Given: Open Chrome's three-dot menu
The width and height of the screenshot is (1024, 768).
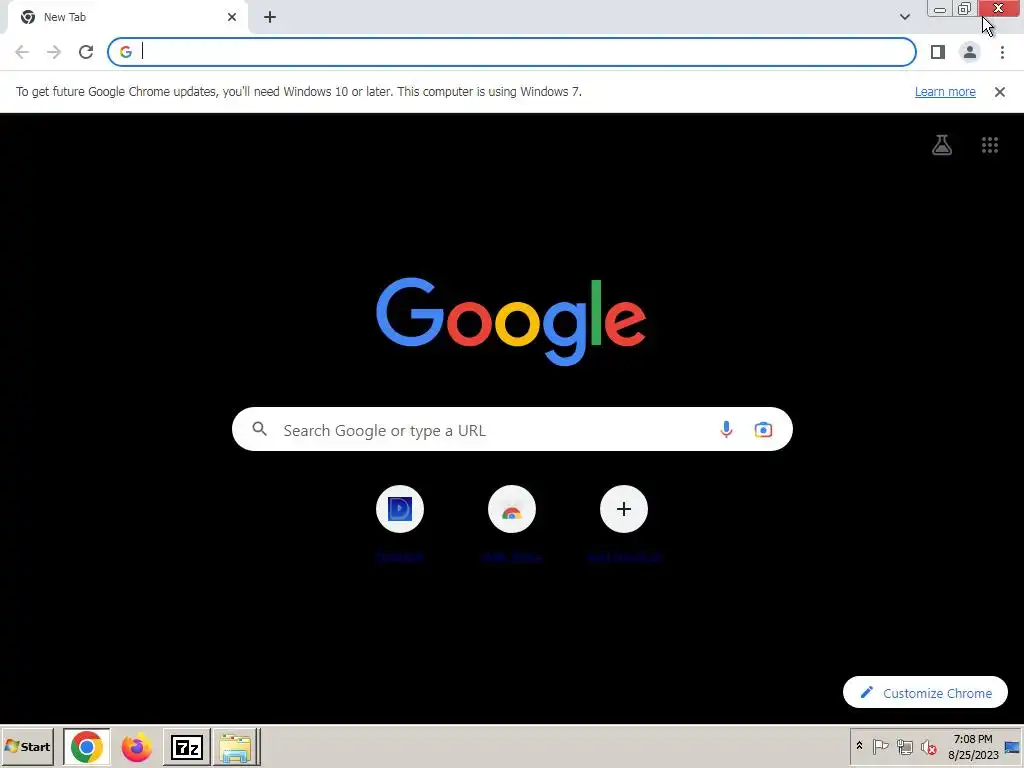Looking at the screenshot, I should click(x=1002, y=52).
